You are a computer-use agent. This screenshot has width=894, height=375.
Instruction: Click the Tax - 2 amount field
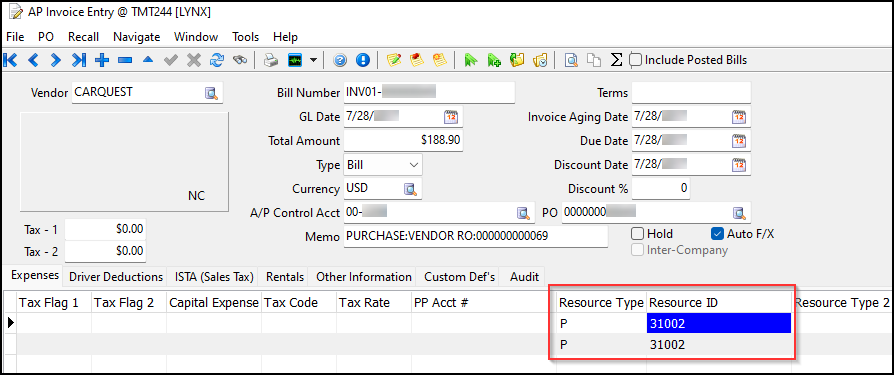coord(105,251)
